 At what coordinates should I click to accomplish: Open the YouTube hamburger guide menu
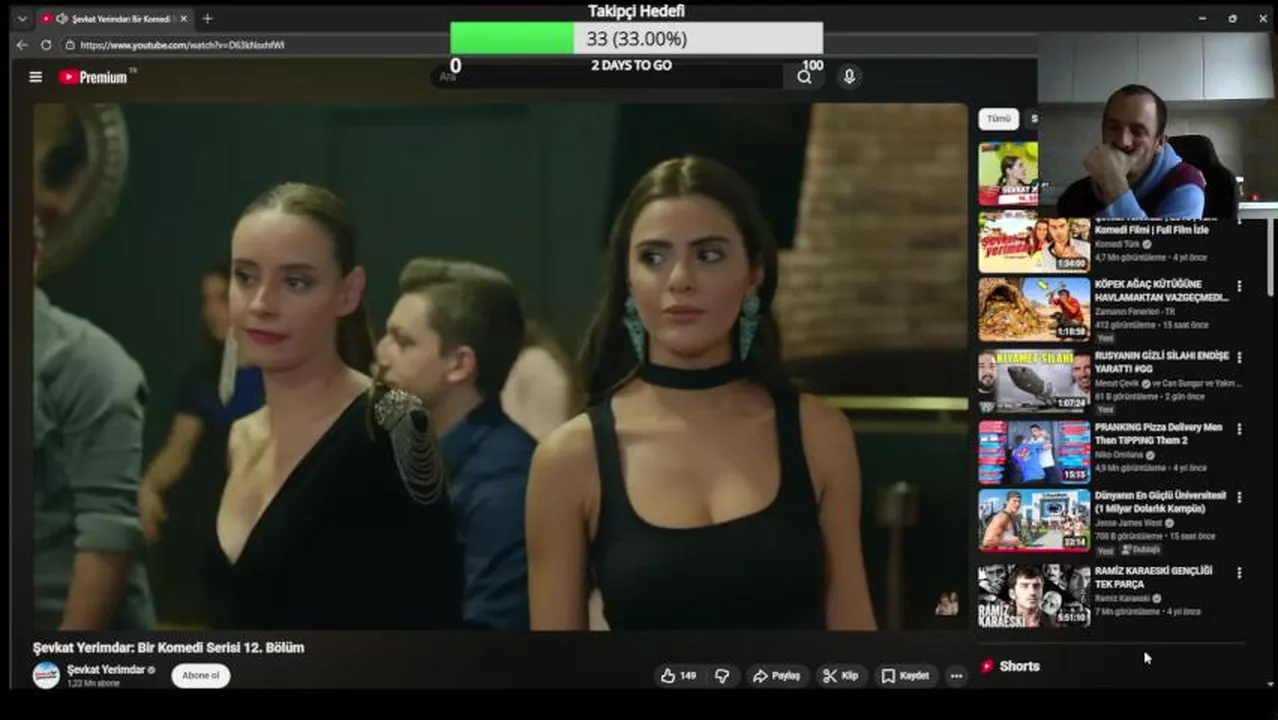tap(35, 77)
